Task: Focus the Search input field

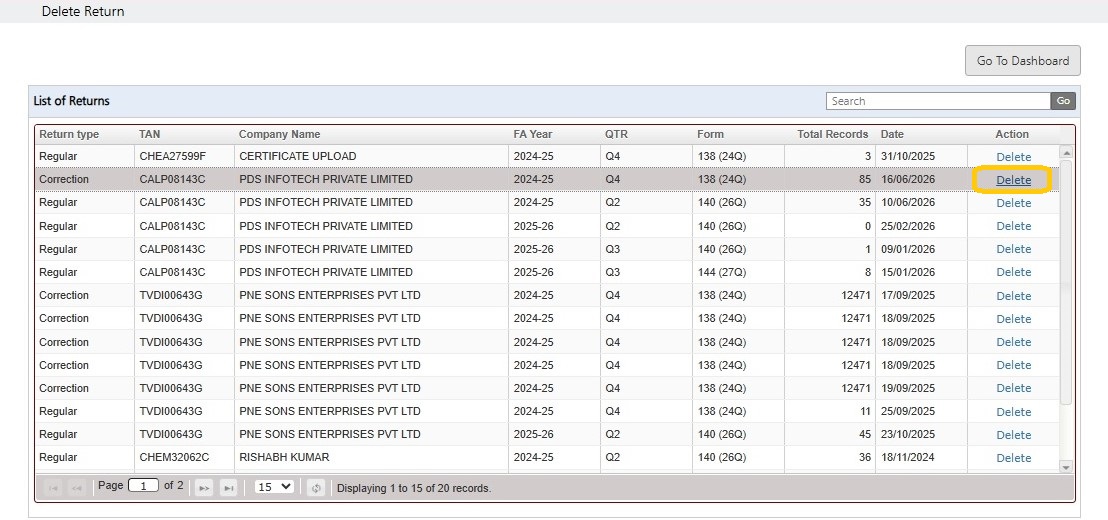Action: [x=938, y=101]
